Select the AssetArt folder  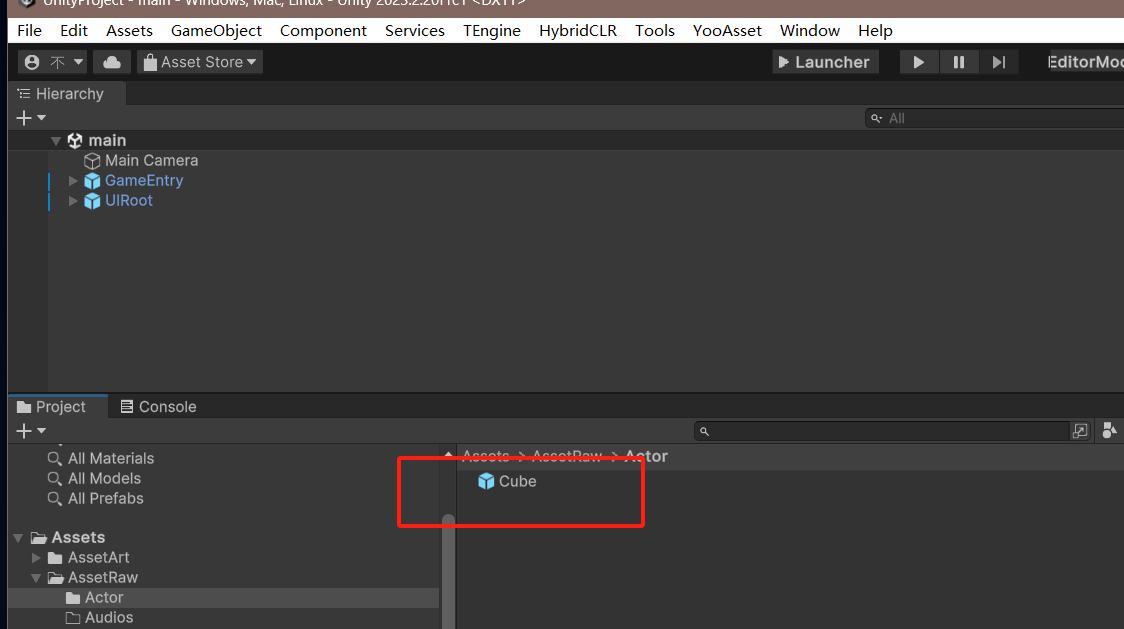click(x=98, y=557)
